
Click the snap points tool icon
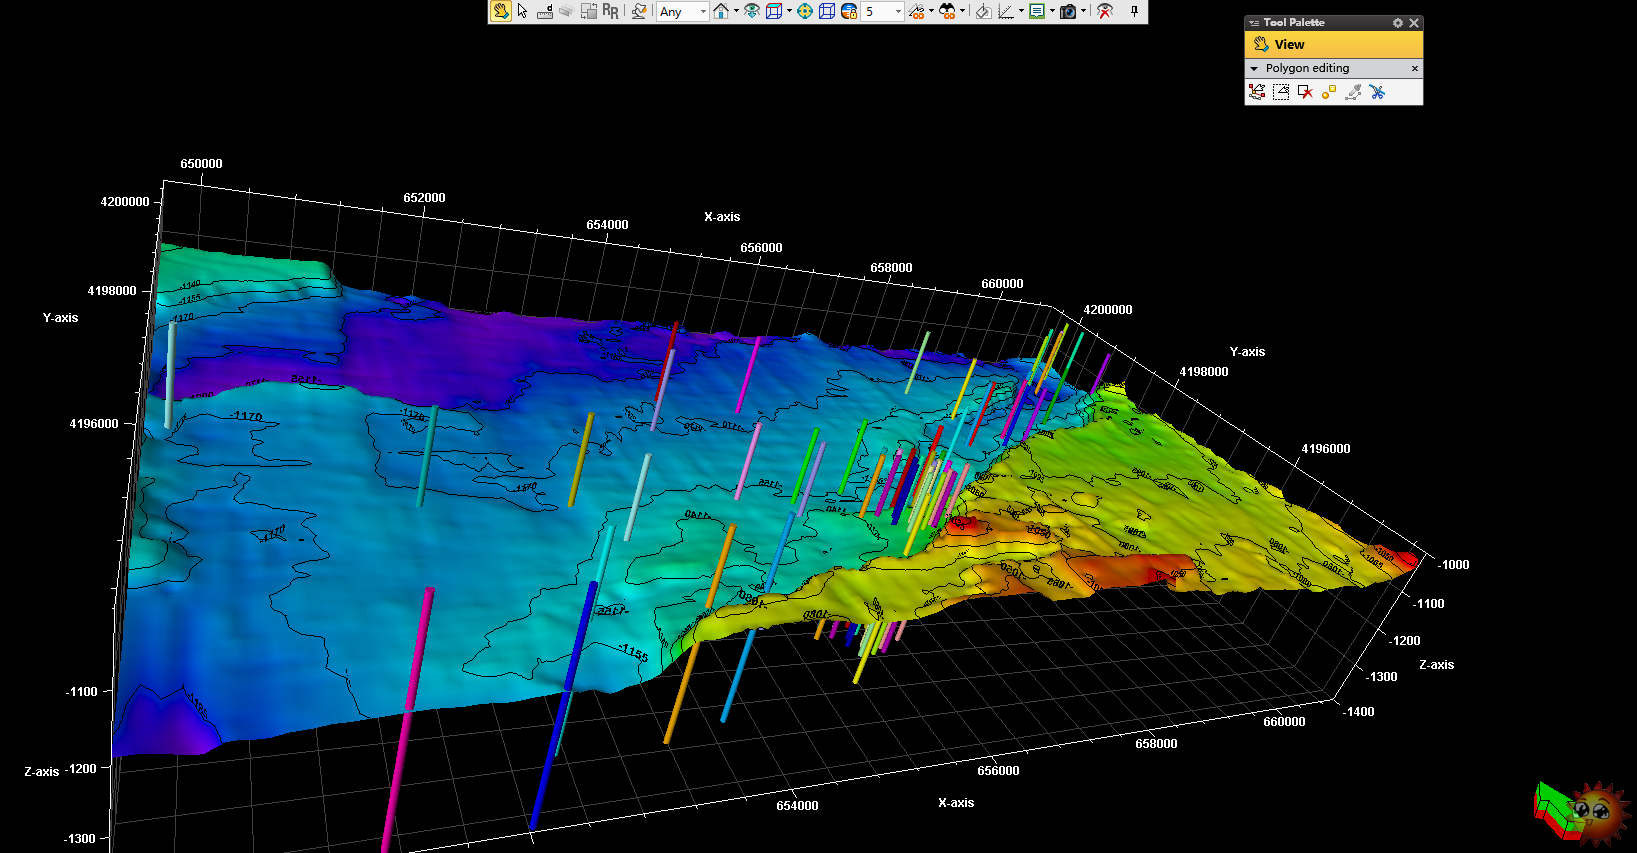1329,91
